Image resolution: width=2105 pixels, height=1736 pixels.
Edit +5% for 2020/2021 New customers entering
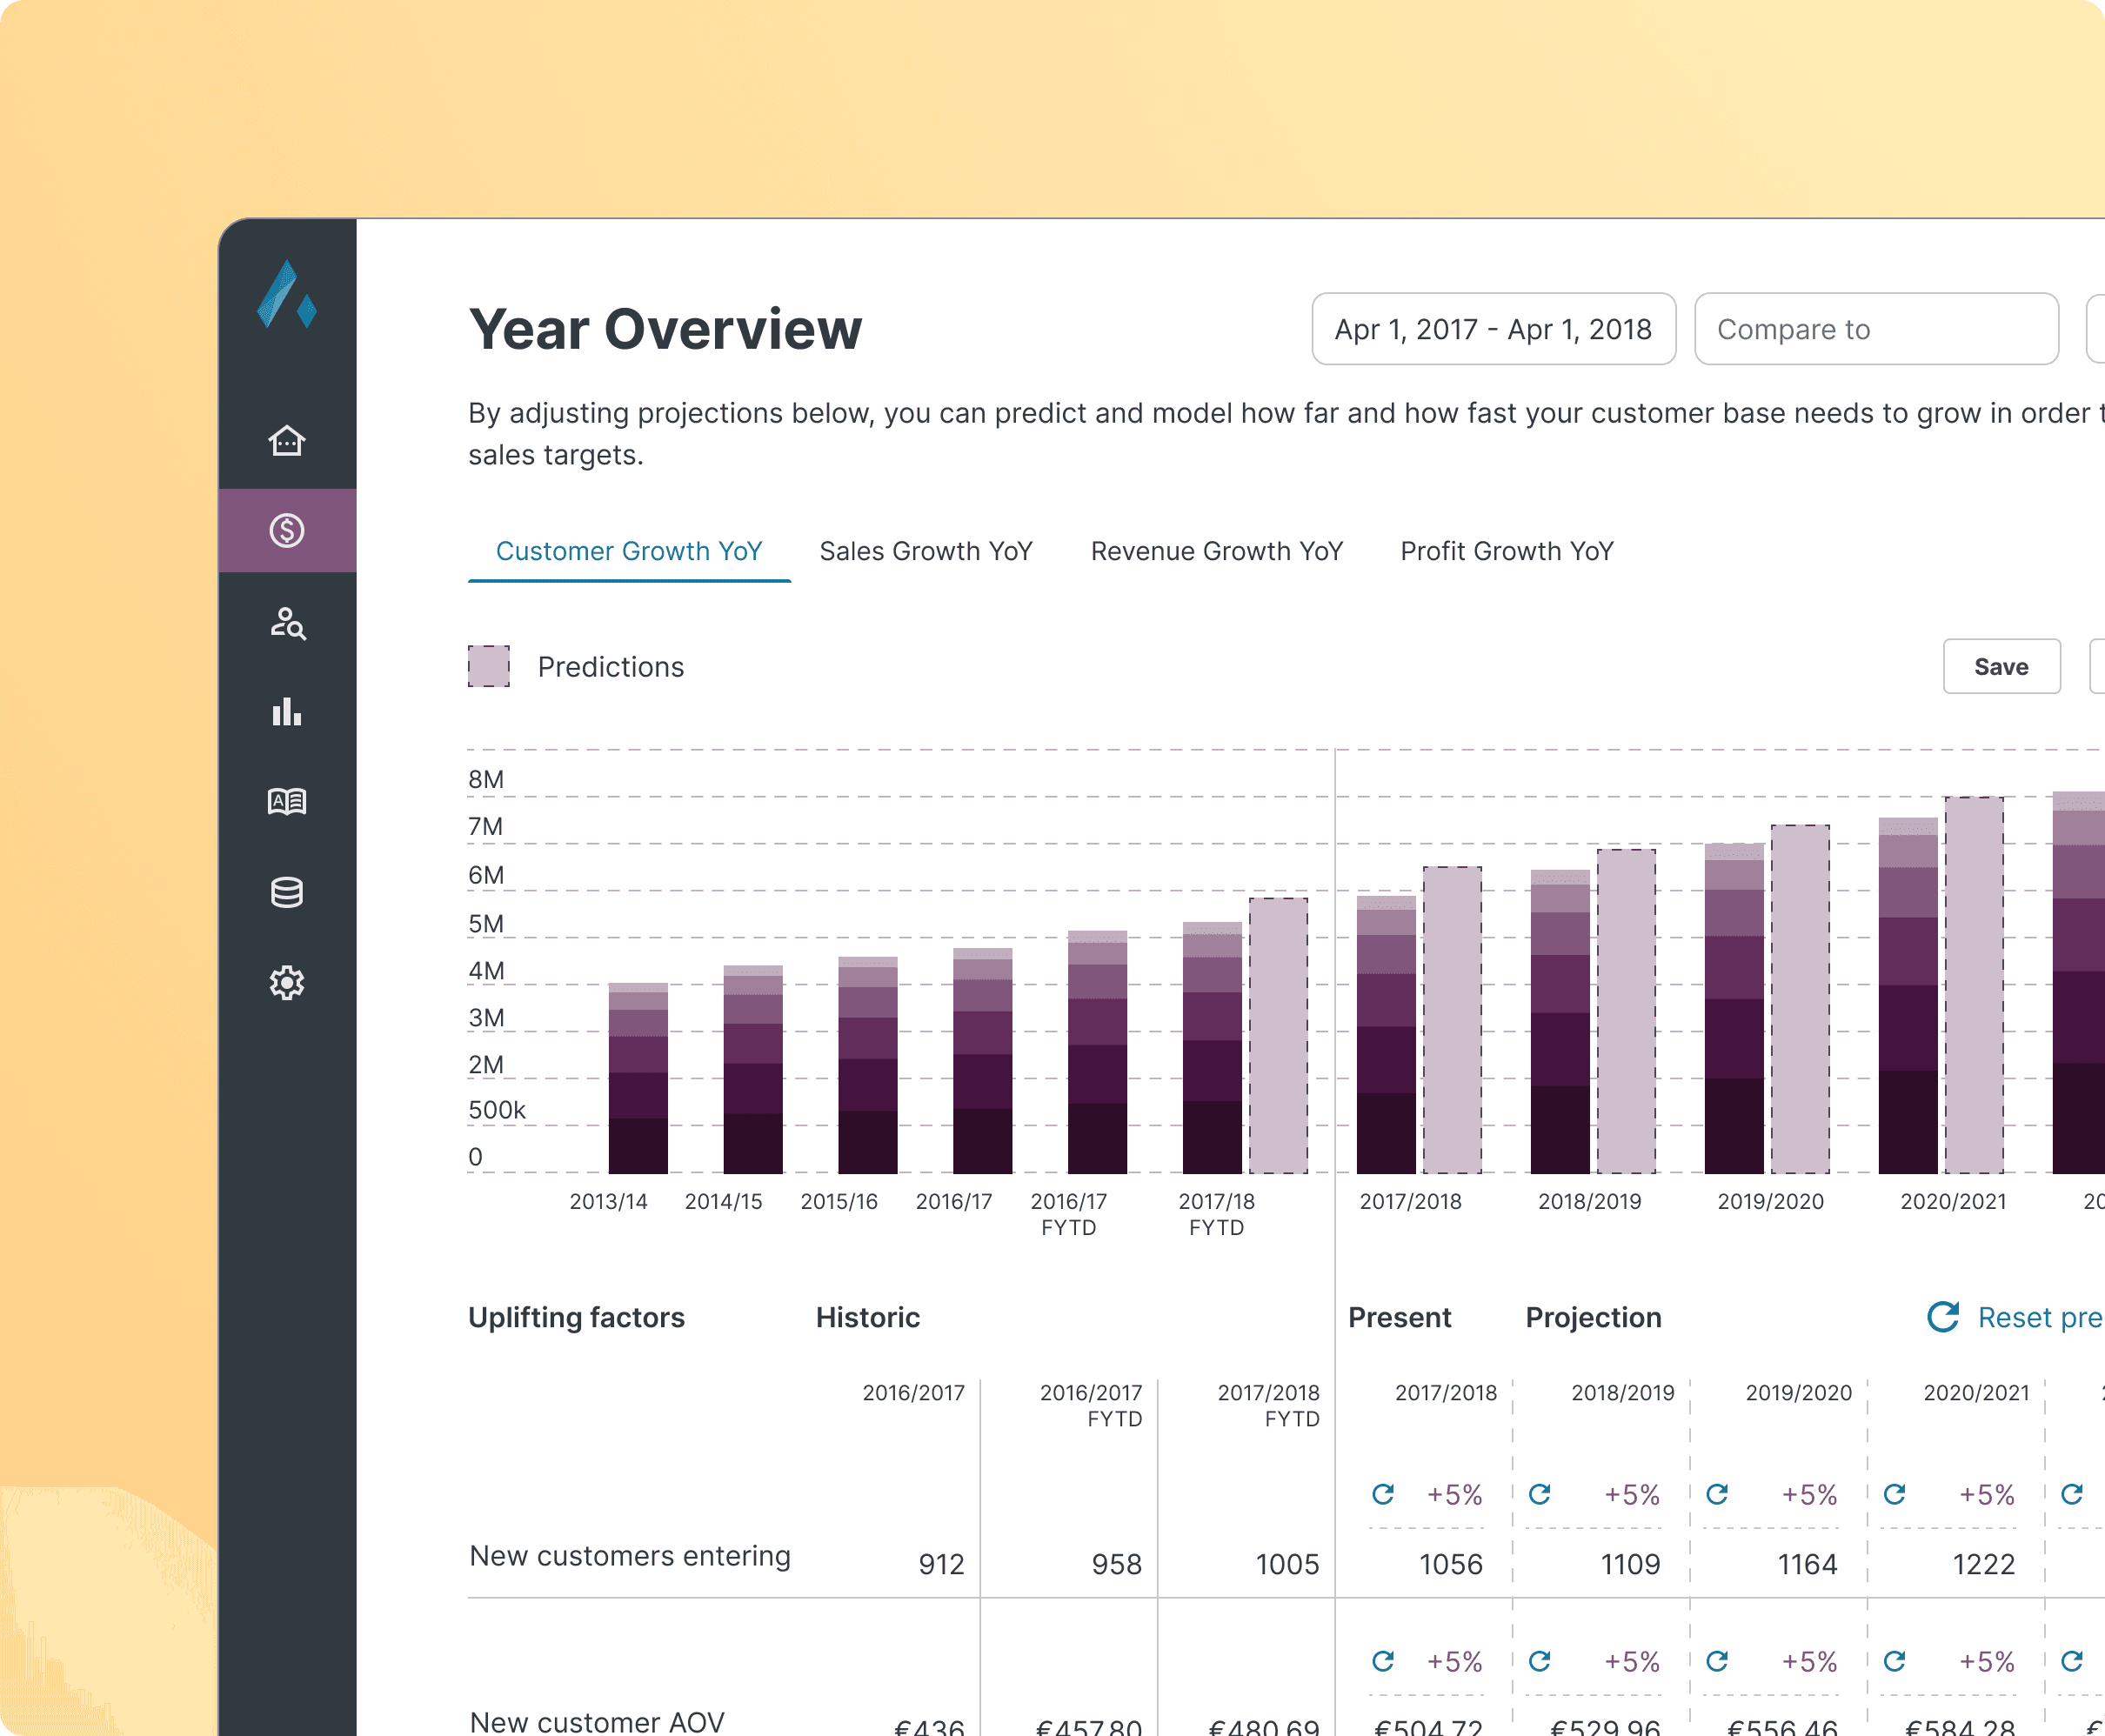point(1986,1495)
